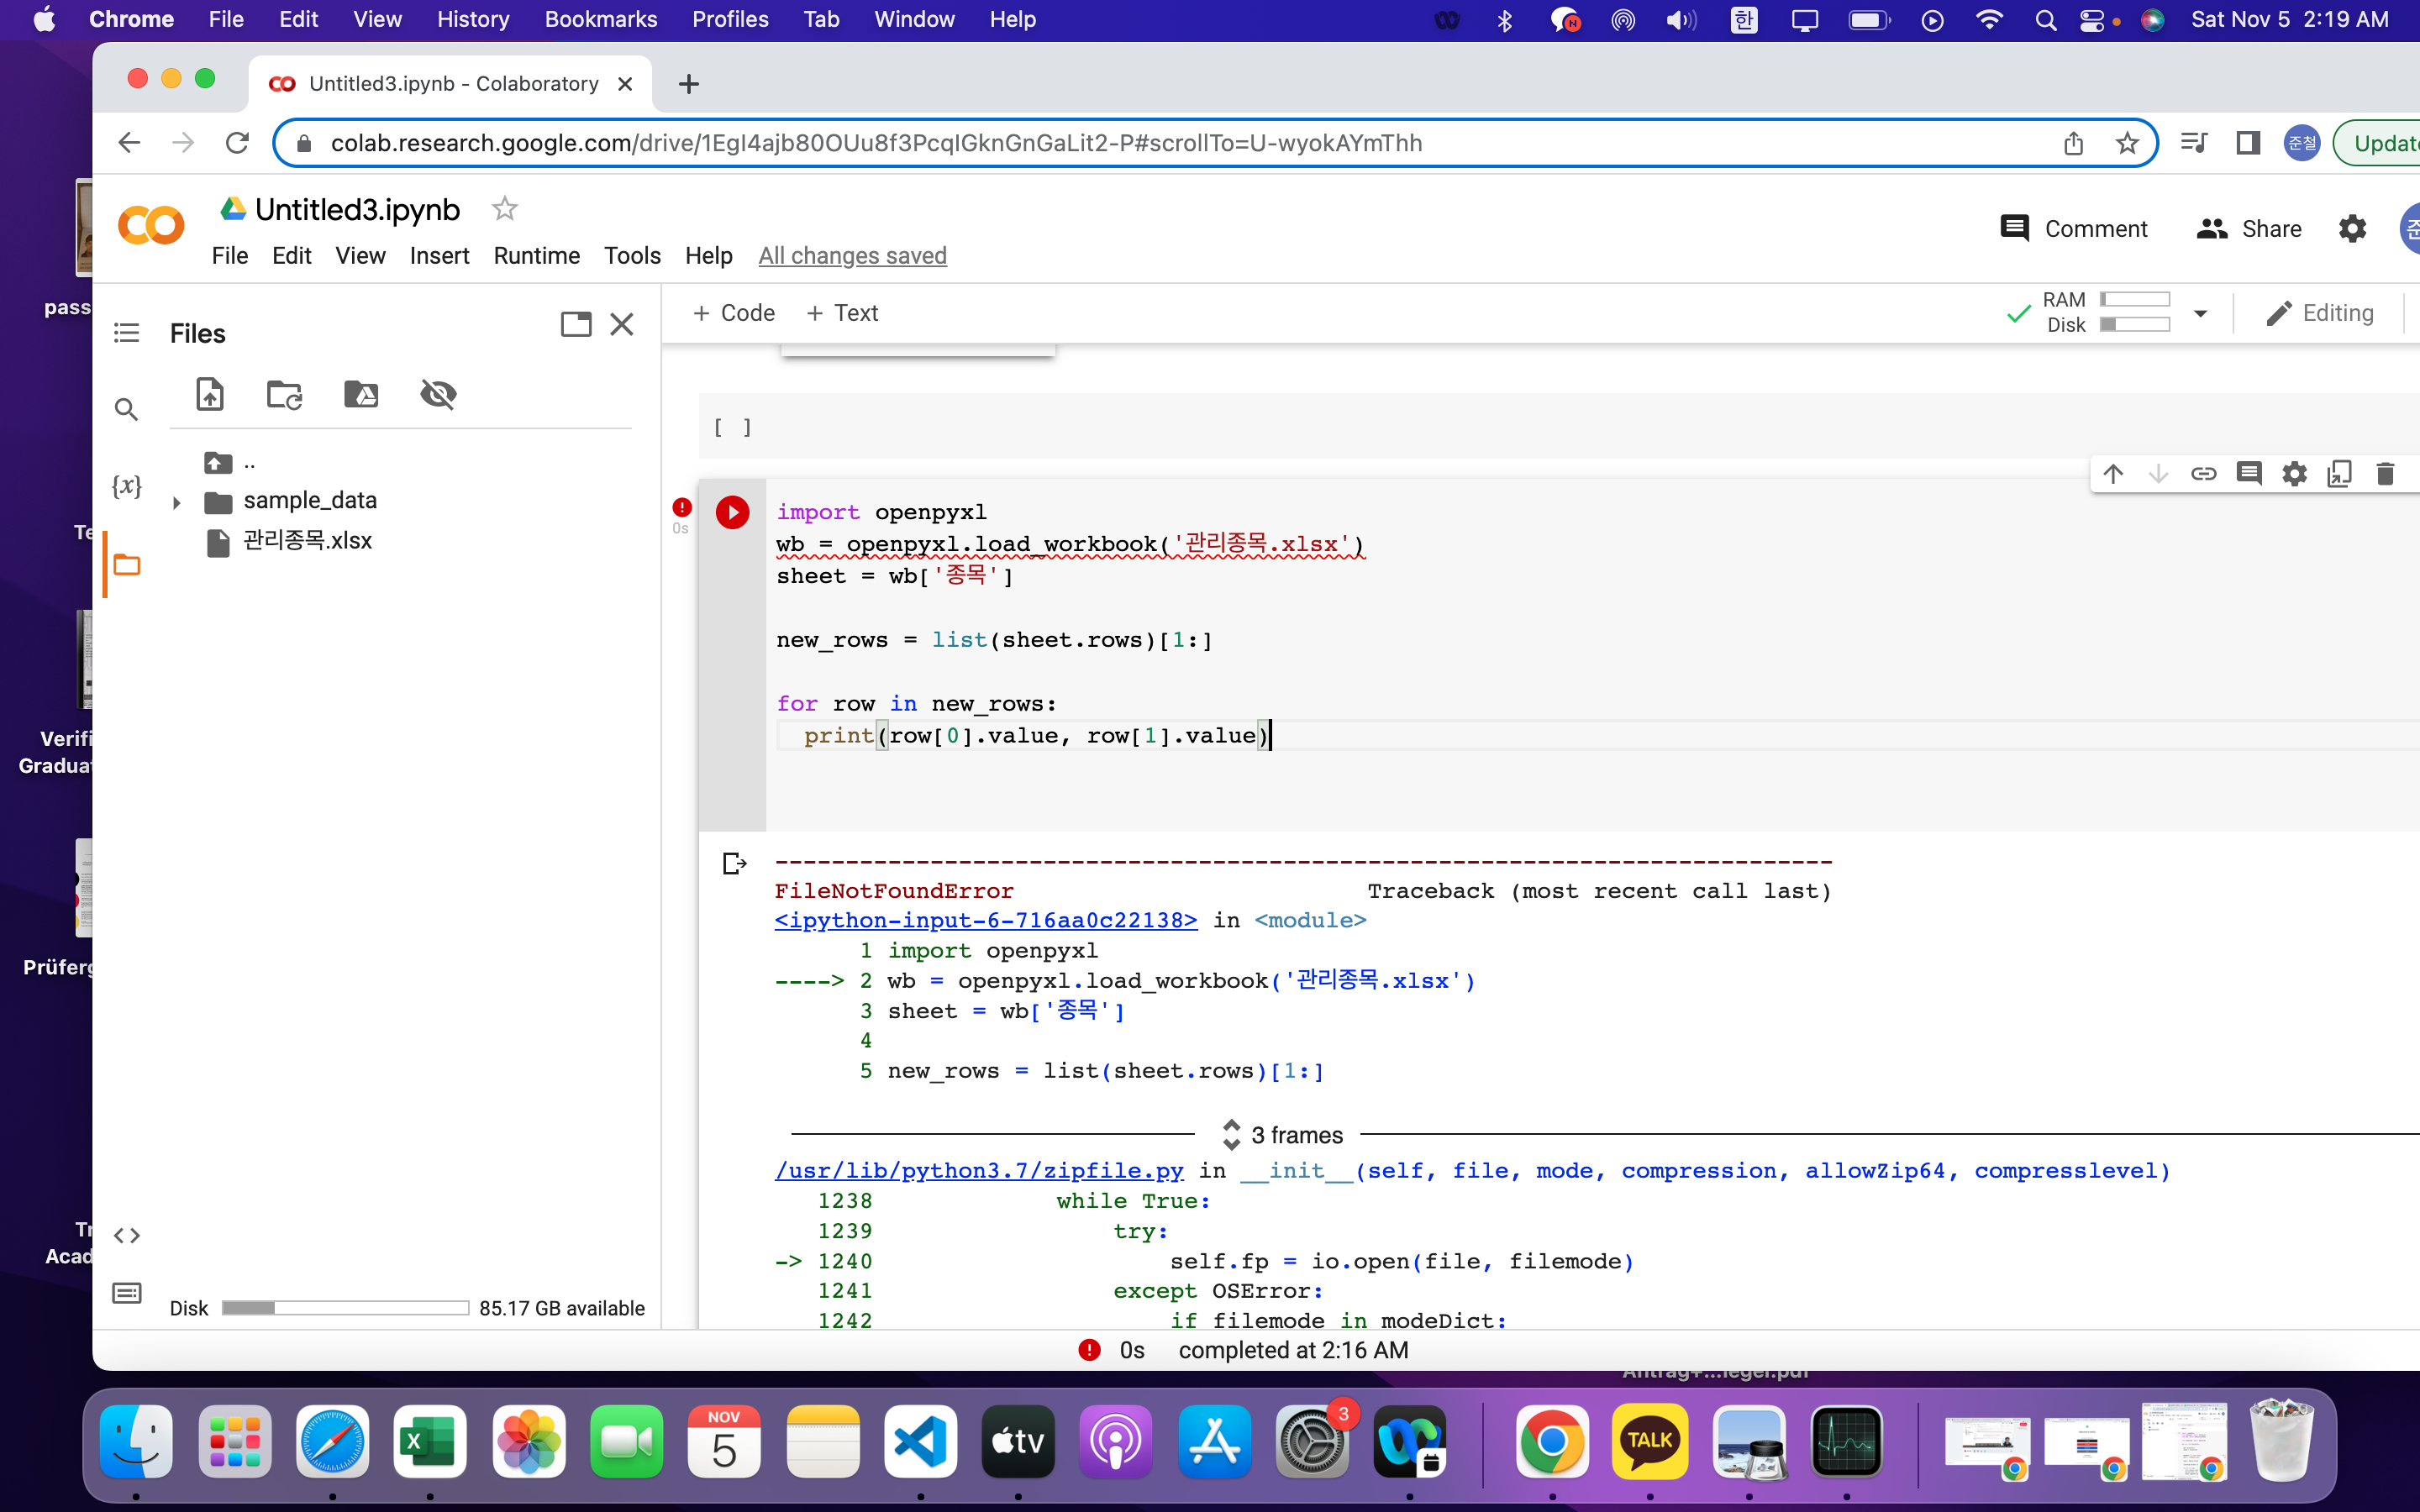2420x1512 pixels.
Task: Run the openpyxl code cell
Action: coord(732,512)
